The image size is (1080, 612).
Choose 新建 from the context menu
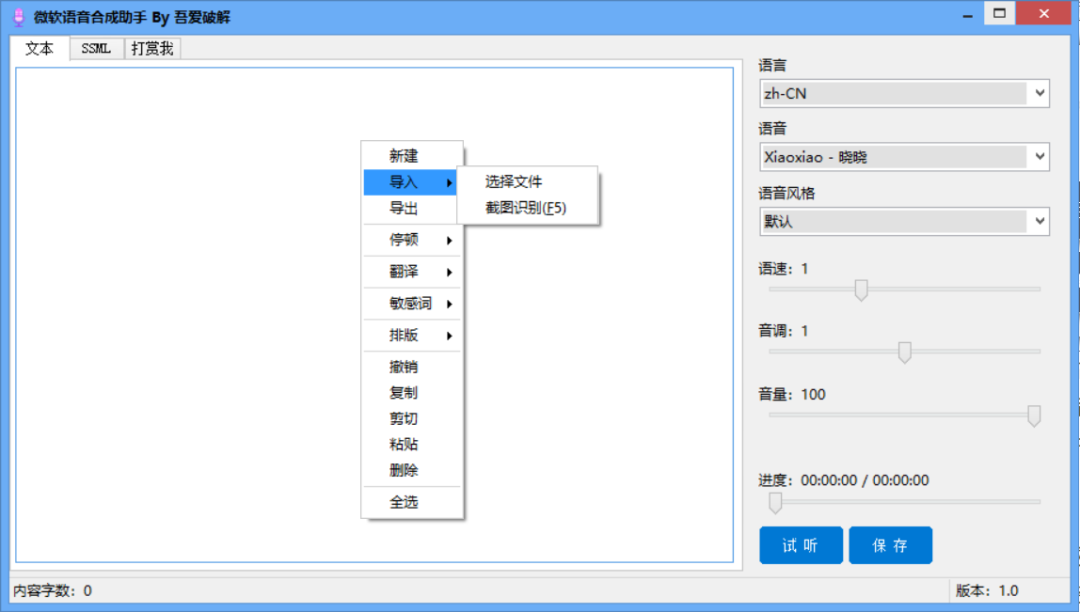(x=404, y=156)
